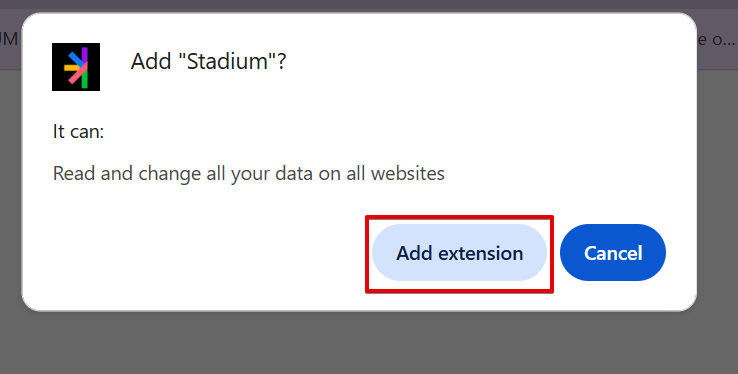Click the 'Add "Stadium"?' dialog title
The image size is (738, 374).
point(209,62)
